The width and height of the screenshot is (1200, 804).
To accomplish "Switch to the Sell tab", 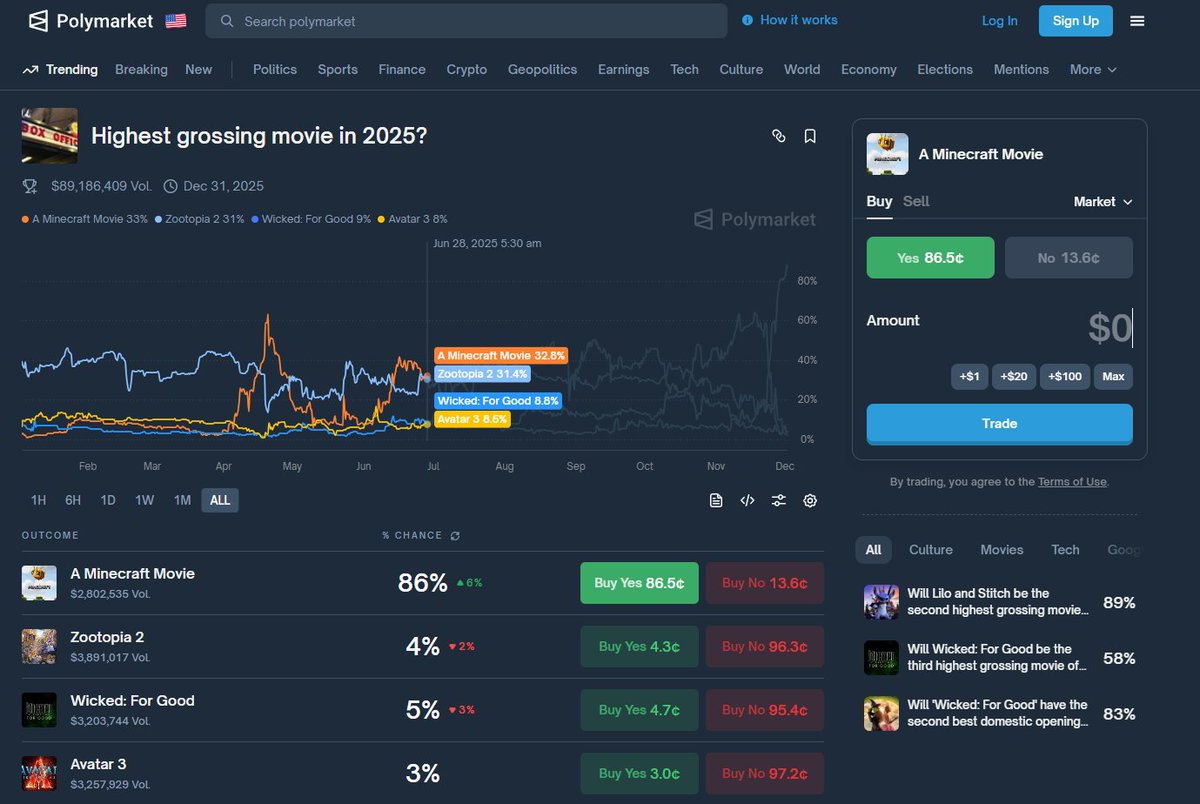I will 916,201.
